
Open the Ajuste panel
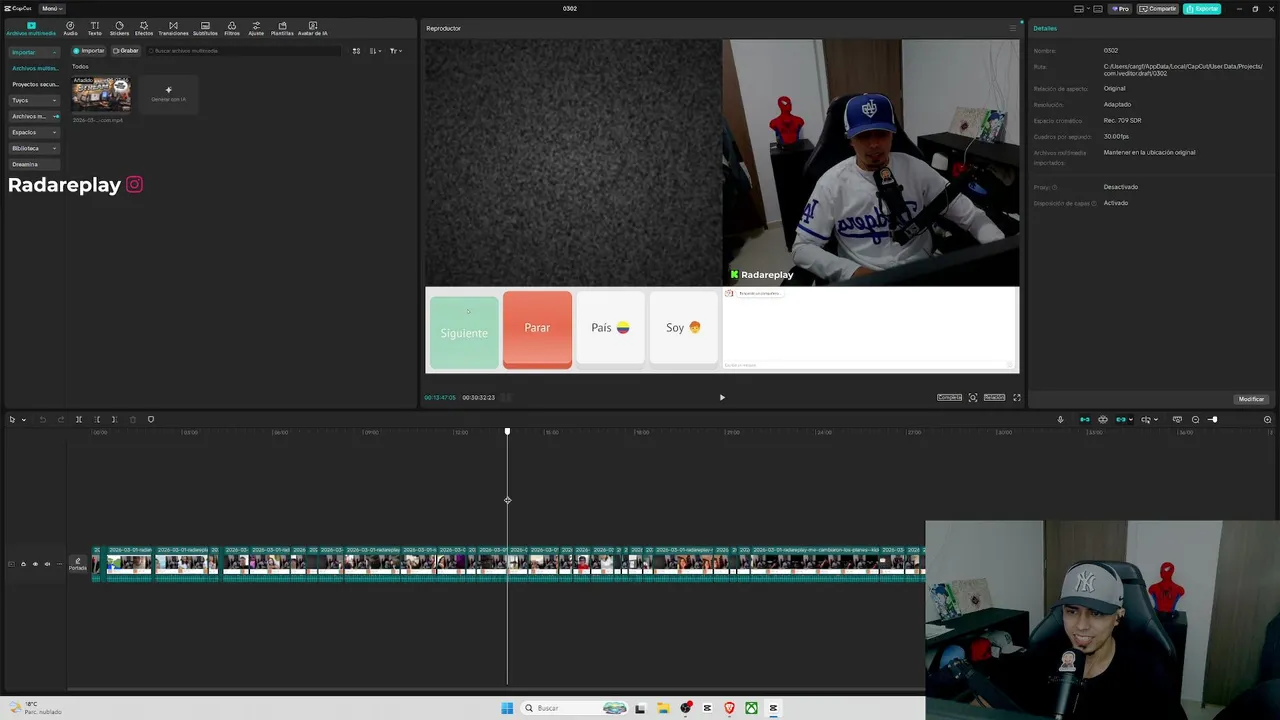pyautogui.click(x=256, y=28)
